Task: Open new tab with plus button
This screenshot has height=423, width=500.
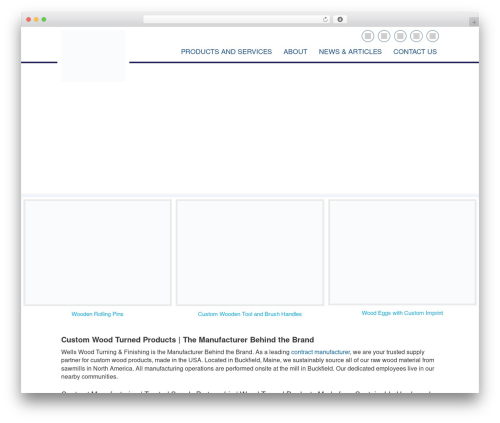Action: click(x=474, y=22)
